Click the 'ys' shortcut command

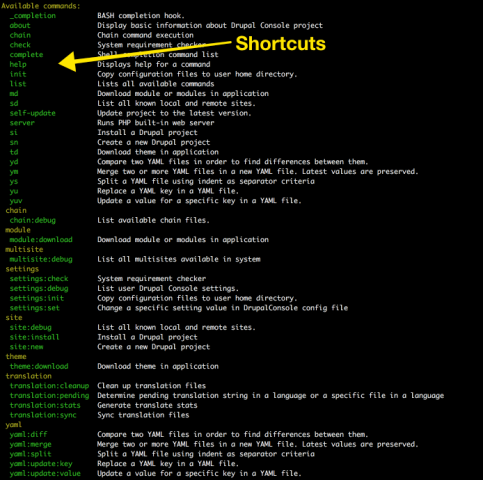pos(14,181)
